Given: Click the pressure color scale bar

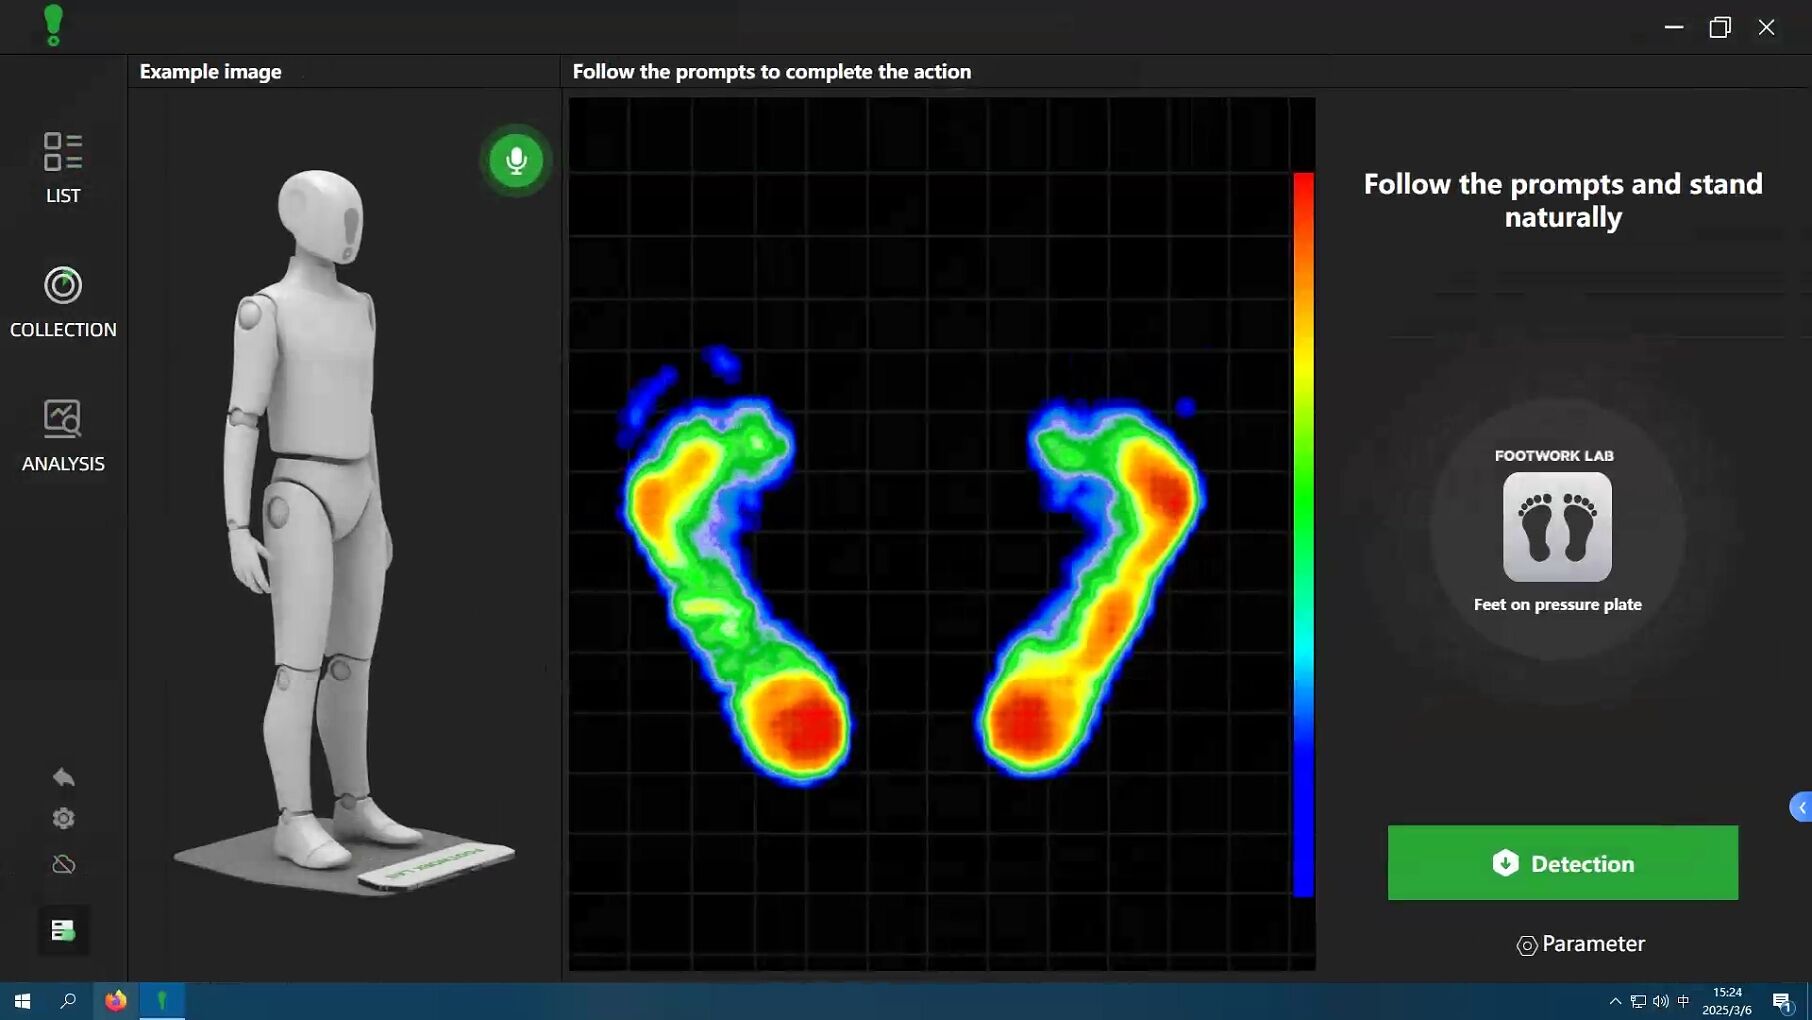Looking at the screenshot, I should 1303,535.
